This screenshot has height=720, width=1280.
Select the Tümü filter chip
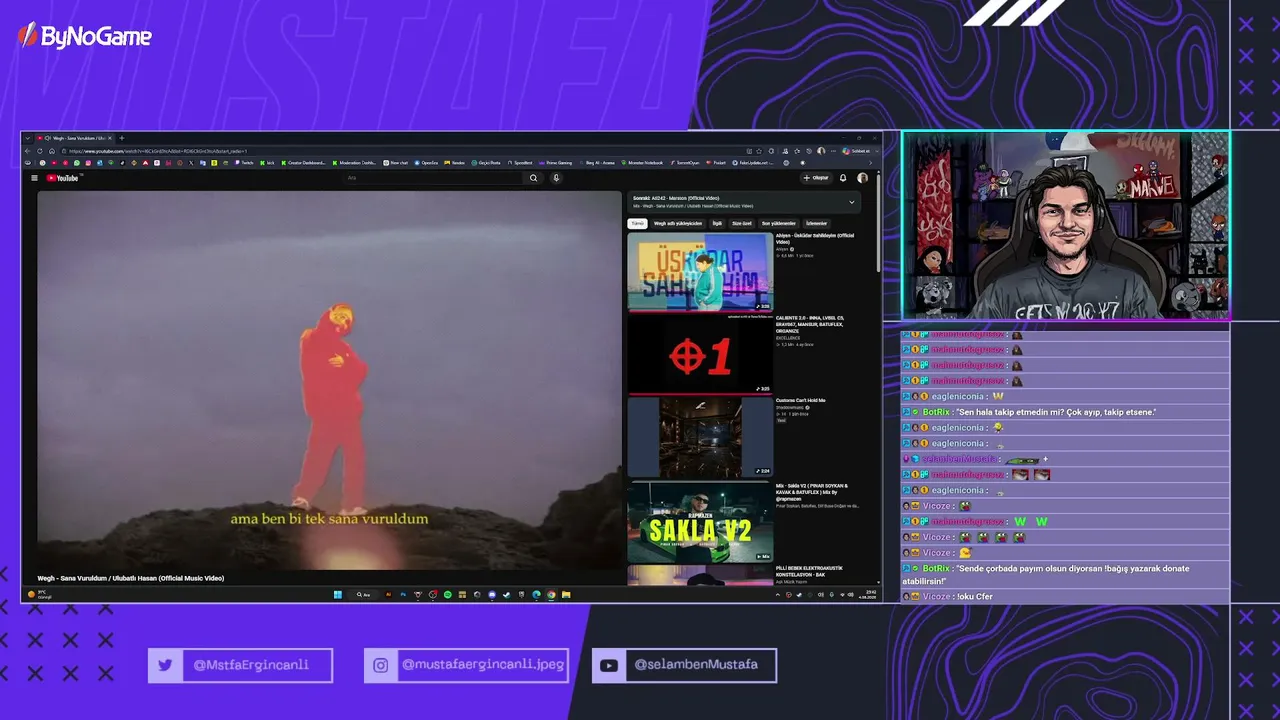637,224
